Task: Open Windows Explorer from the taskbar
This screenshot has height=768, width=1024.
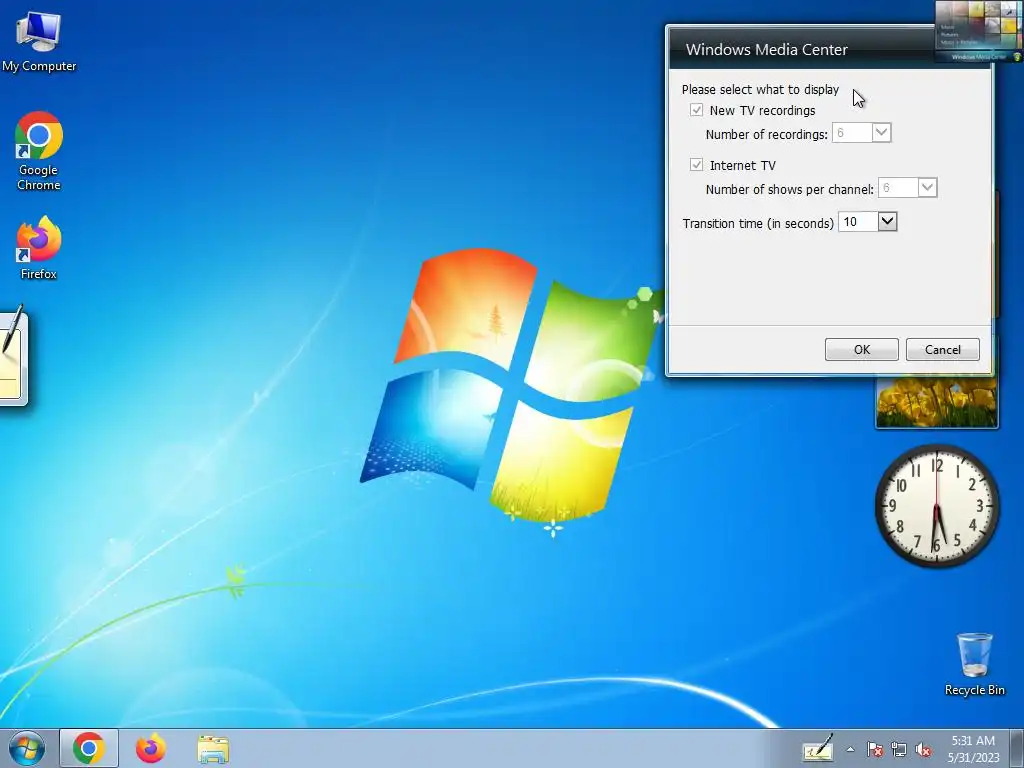Action: (x=213, y=749)
